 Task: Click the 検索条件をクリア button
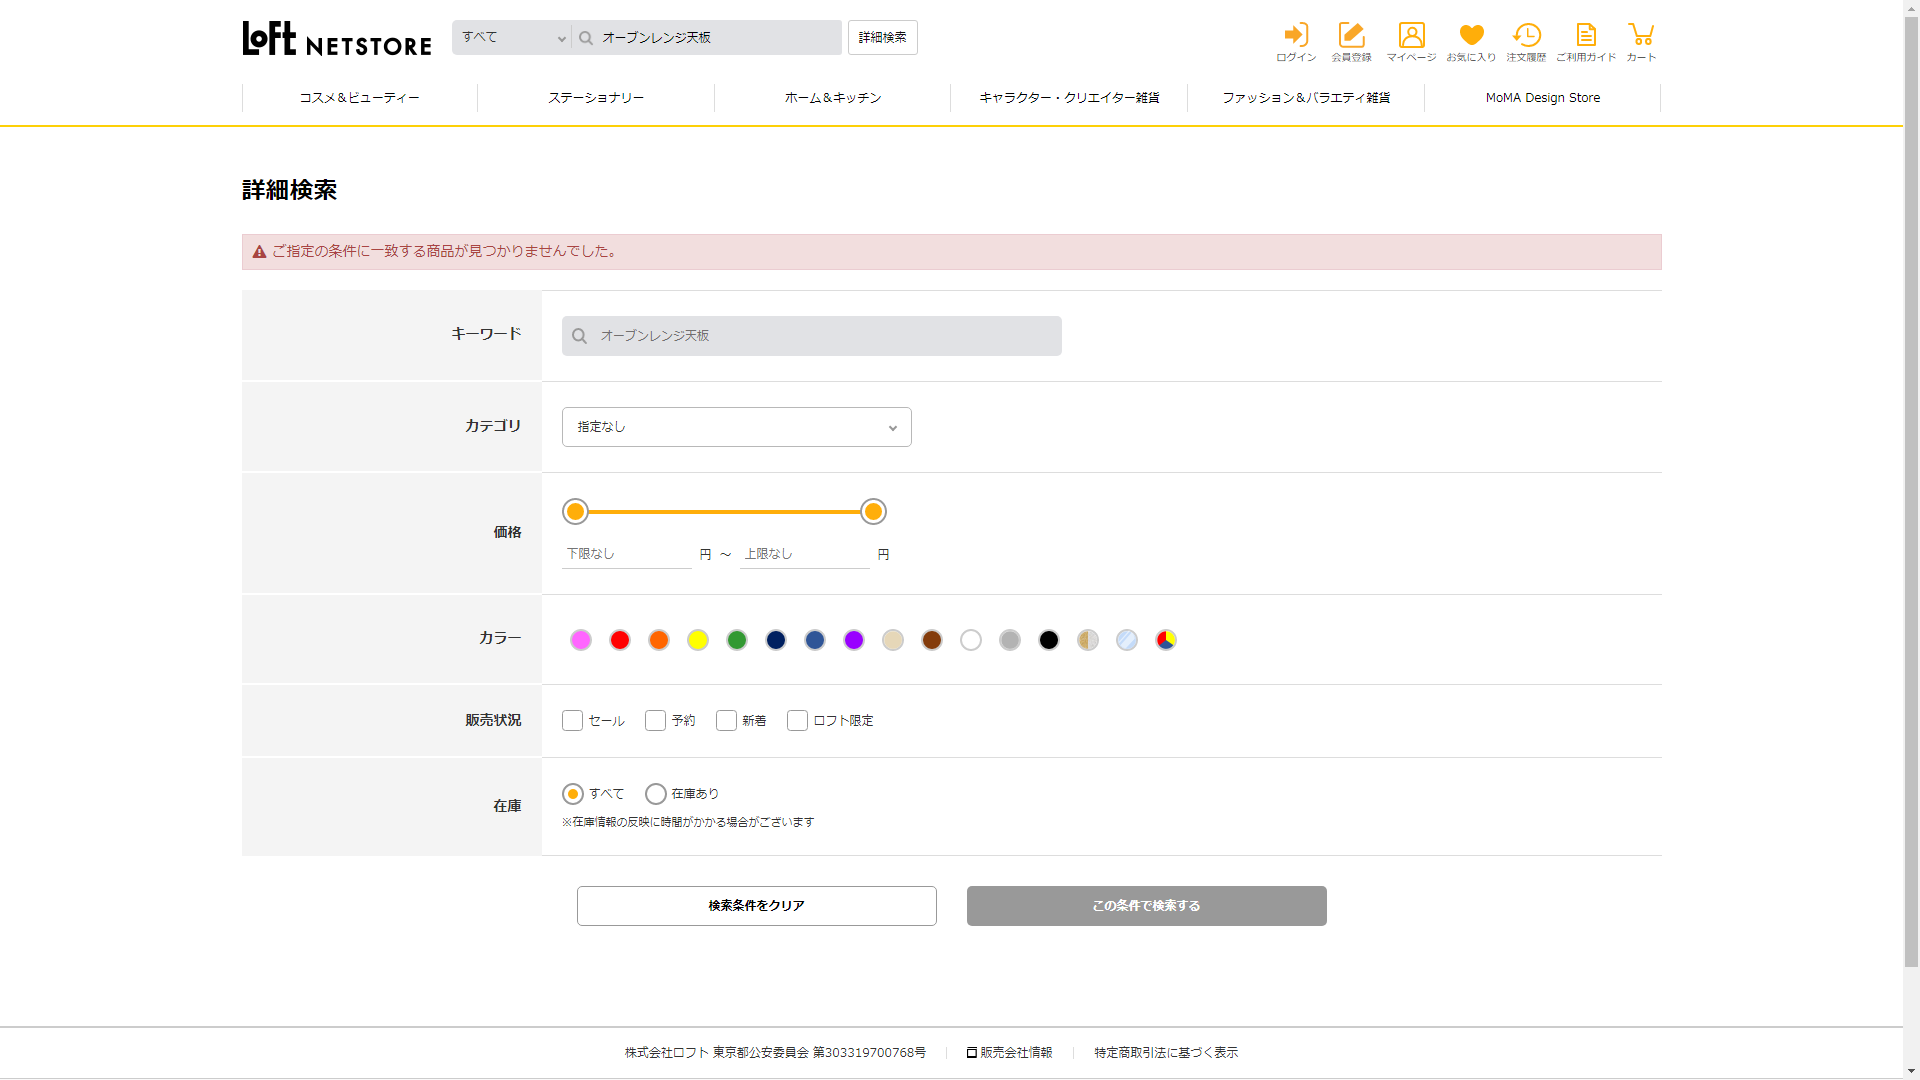[756, 906]
